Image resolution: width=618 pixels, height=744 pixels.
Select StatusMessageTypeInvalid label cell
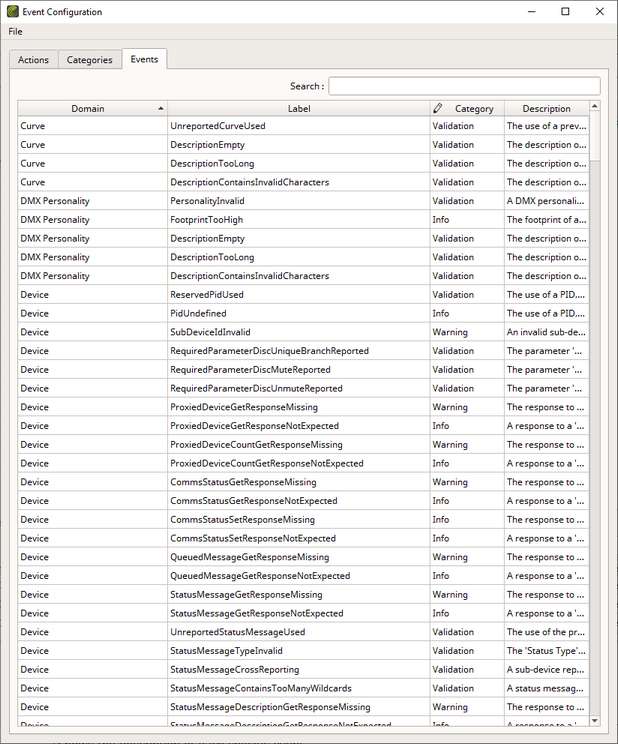point(299,651)
